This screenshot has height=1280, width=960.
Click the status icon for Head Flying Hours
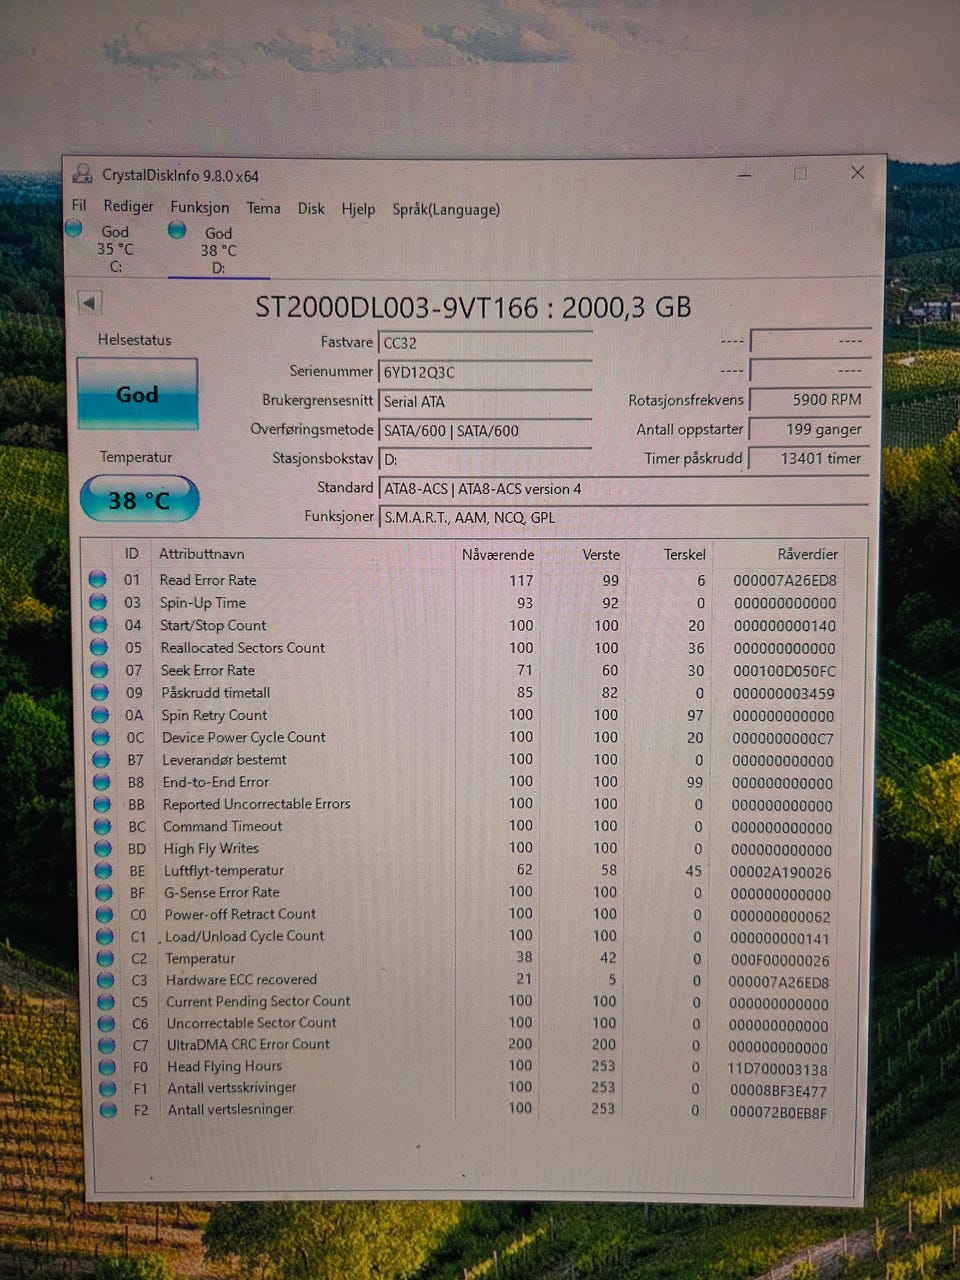point(108,1067)
